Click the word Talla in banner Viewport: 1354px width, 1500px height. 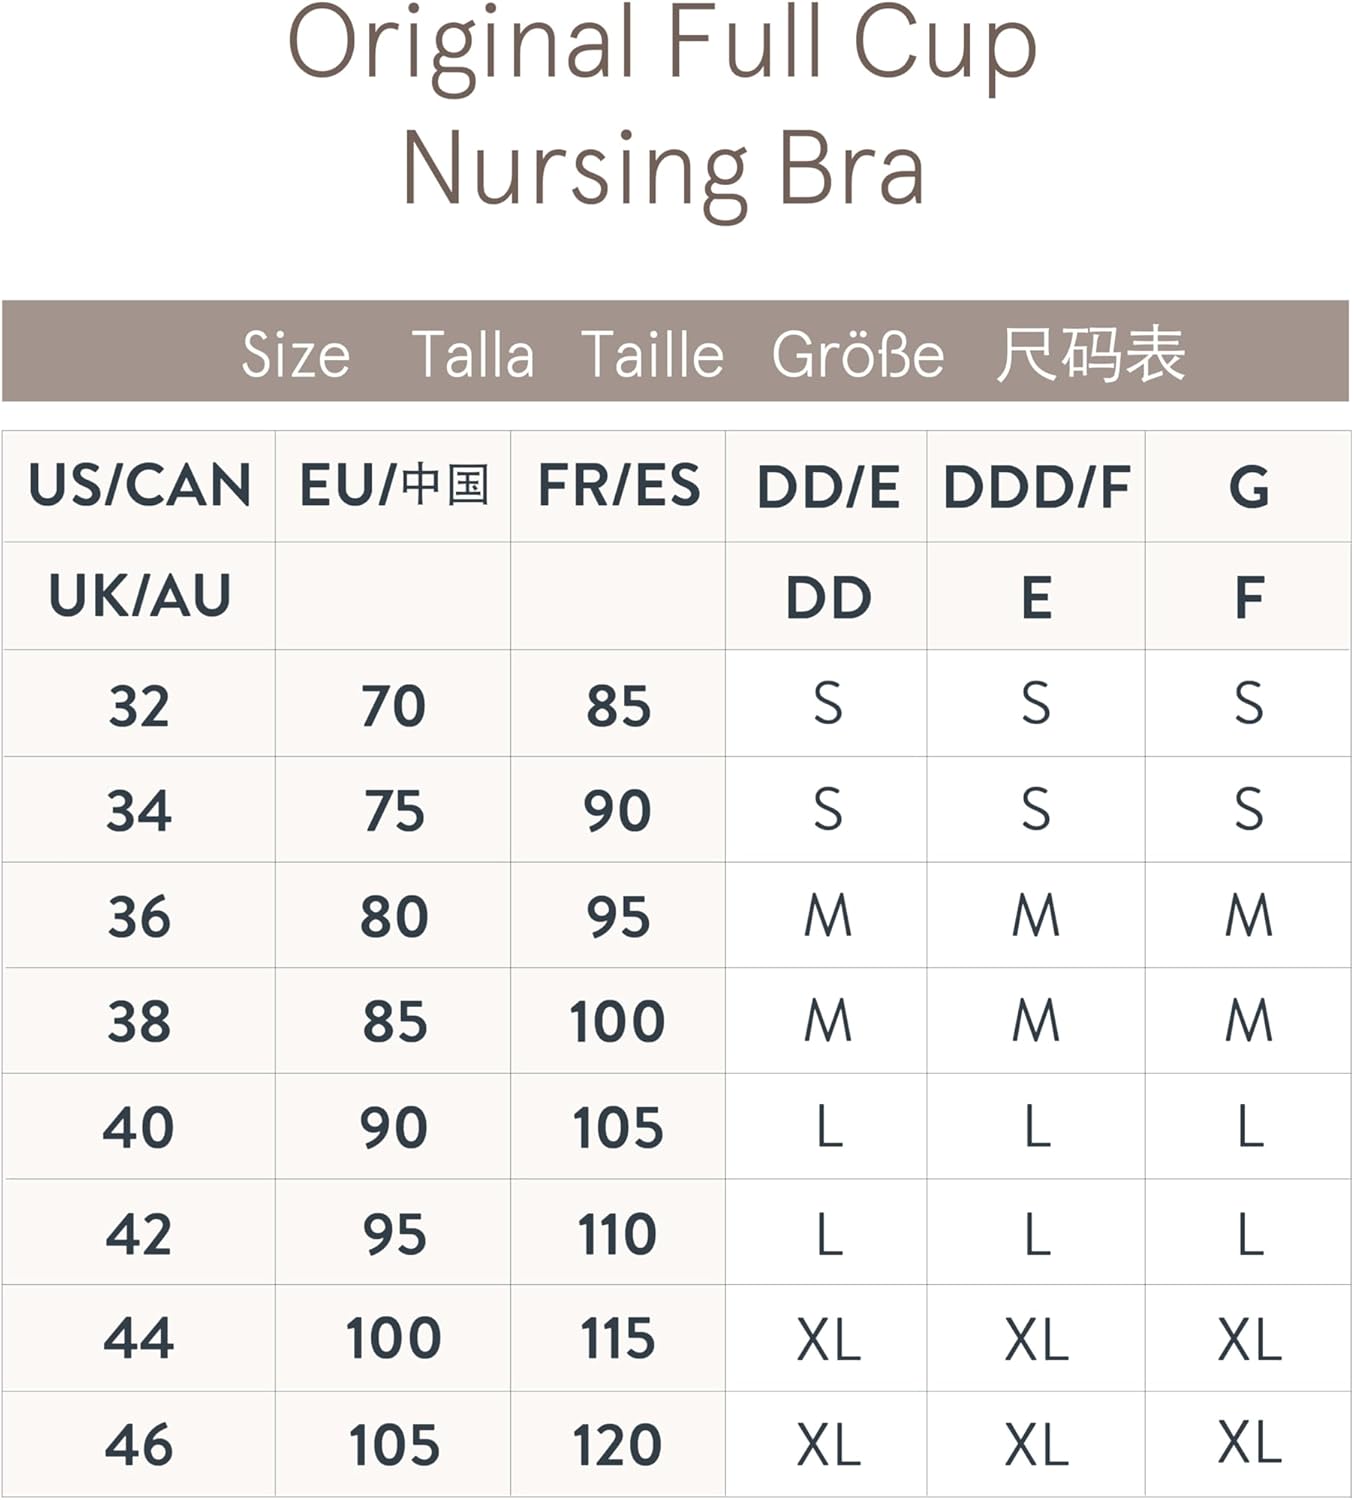473,354
